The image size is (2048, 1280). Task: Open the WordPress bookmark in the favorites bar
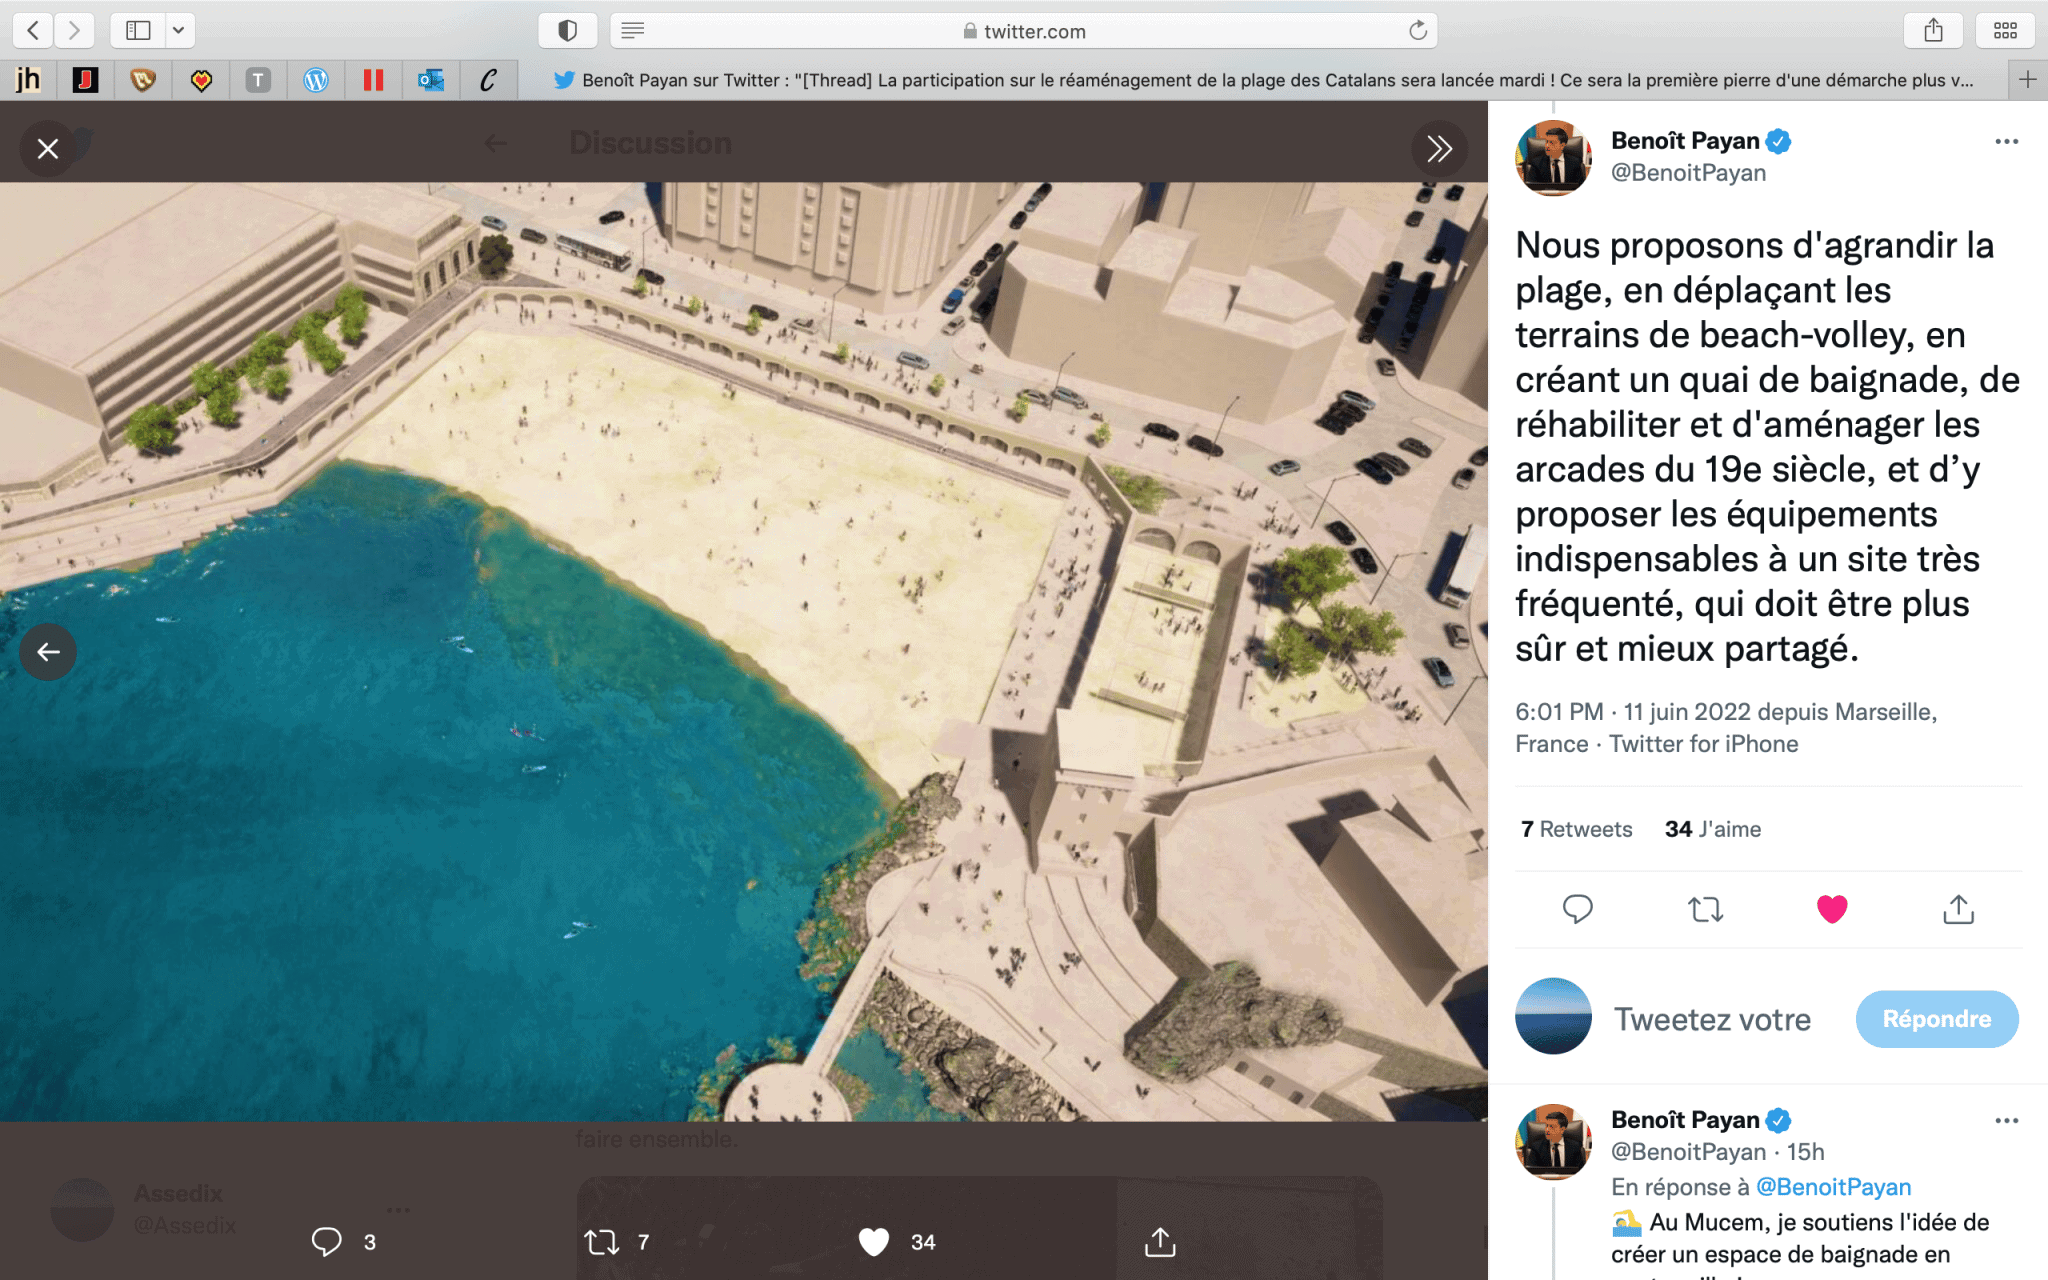[316, 80]
